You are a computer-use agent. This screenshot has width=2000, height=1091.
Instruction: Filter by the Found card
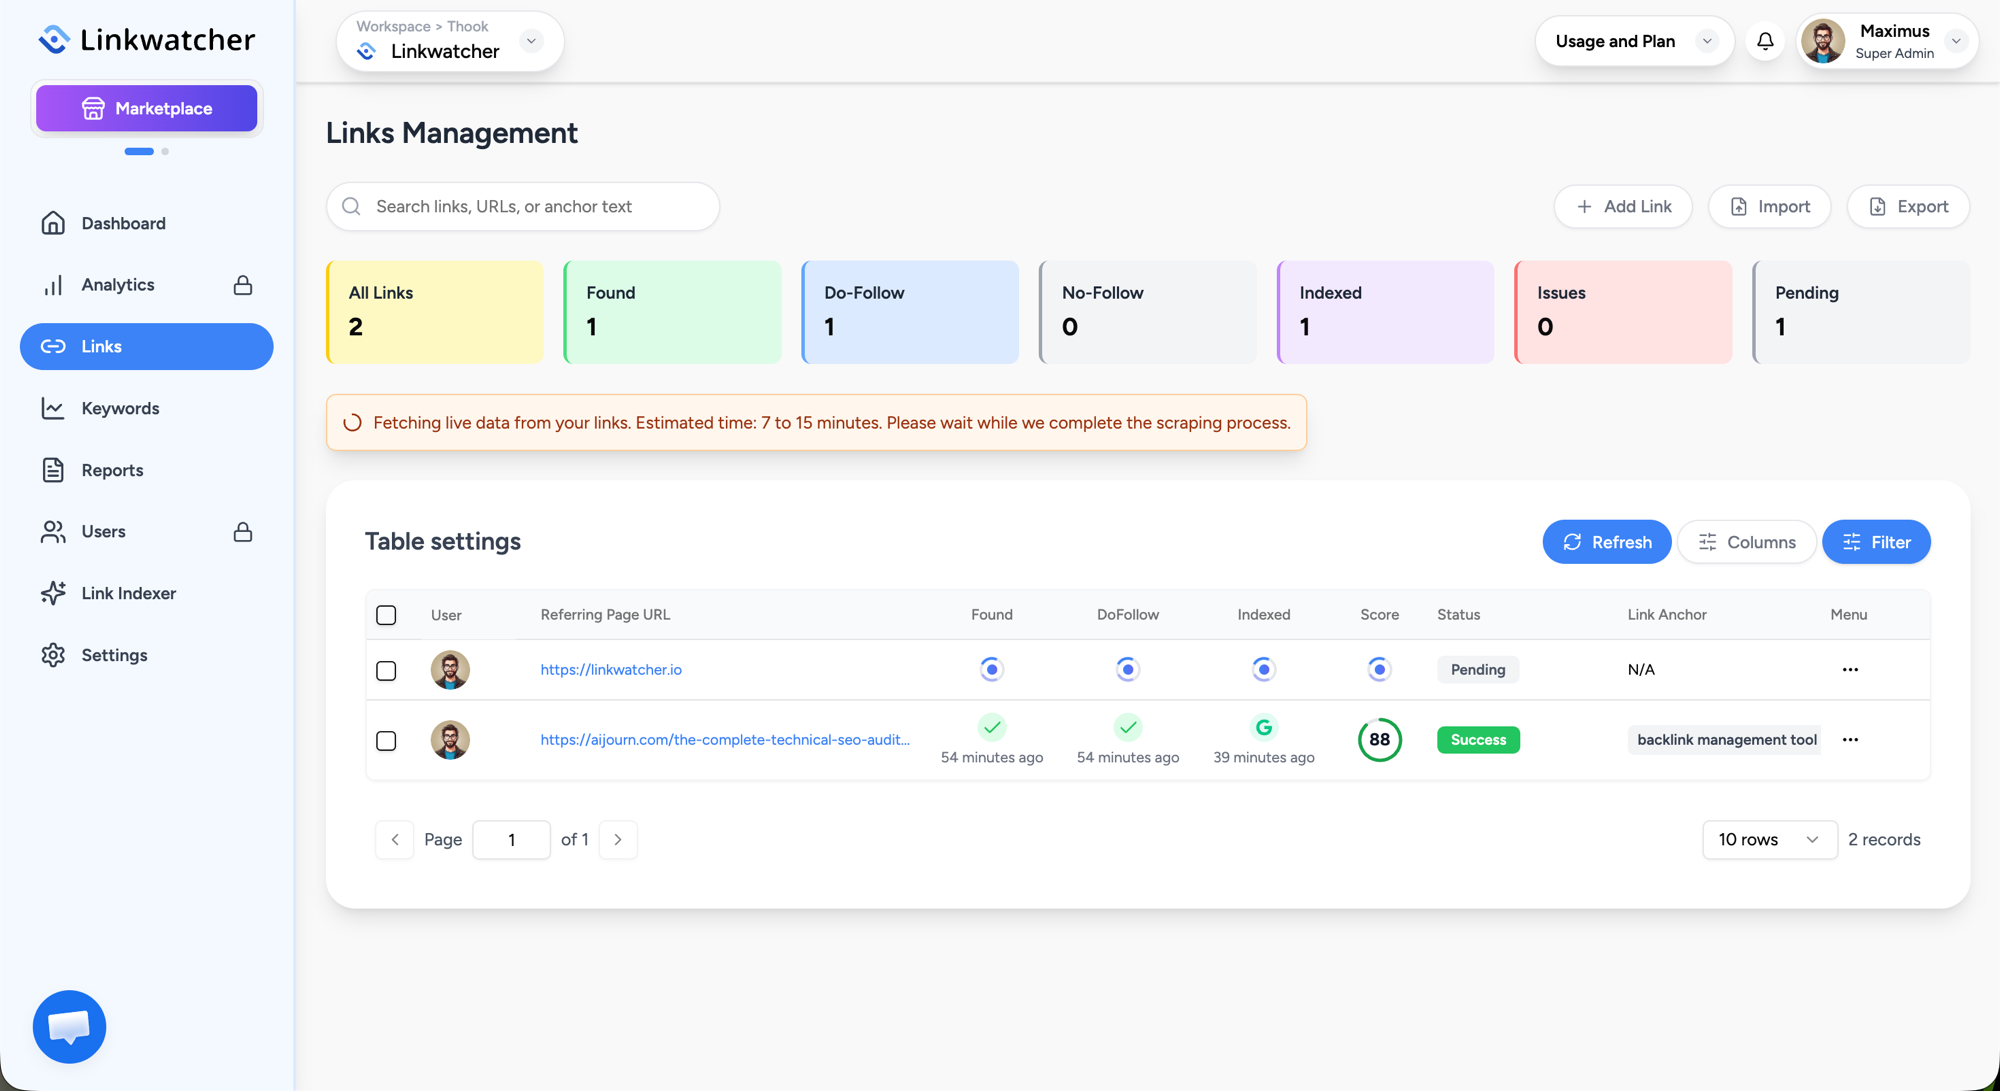pos(673,312)
